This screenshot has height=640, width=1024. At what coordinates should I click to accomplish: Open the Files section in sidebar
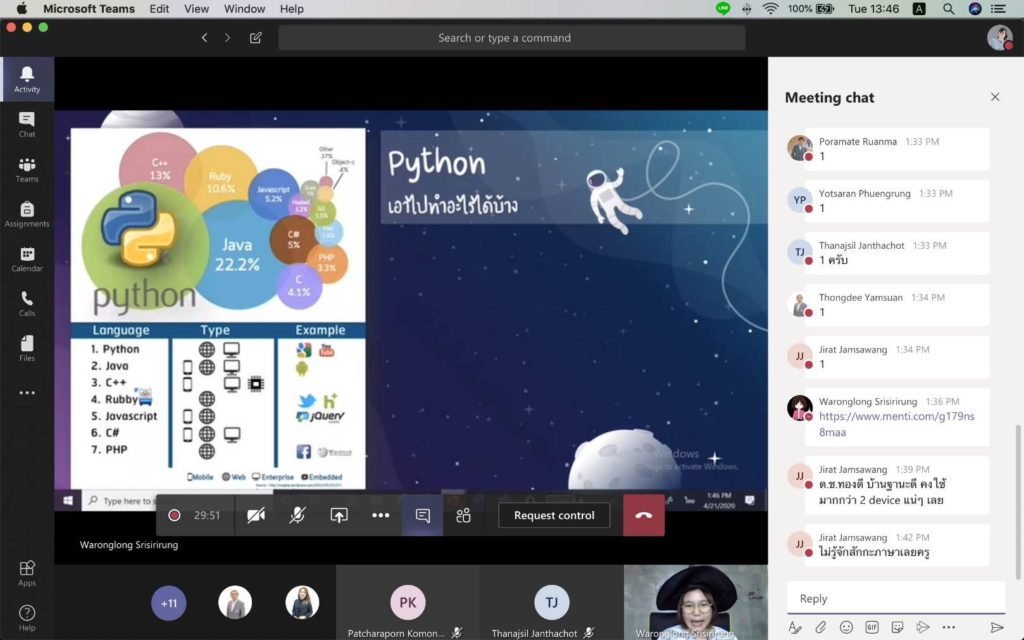click(27, 348)
